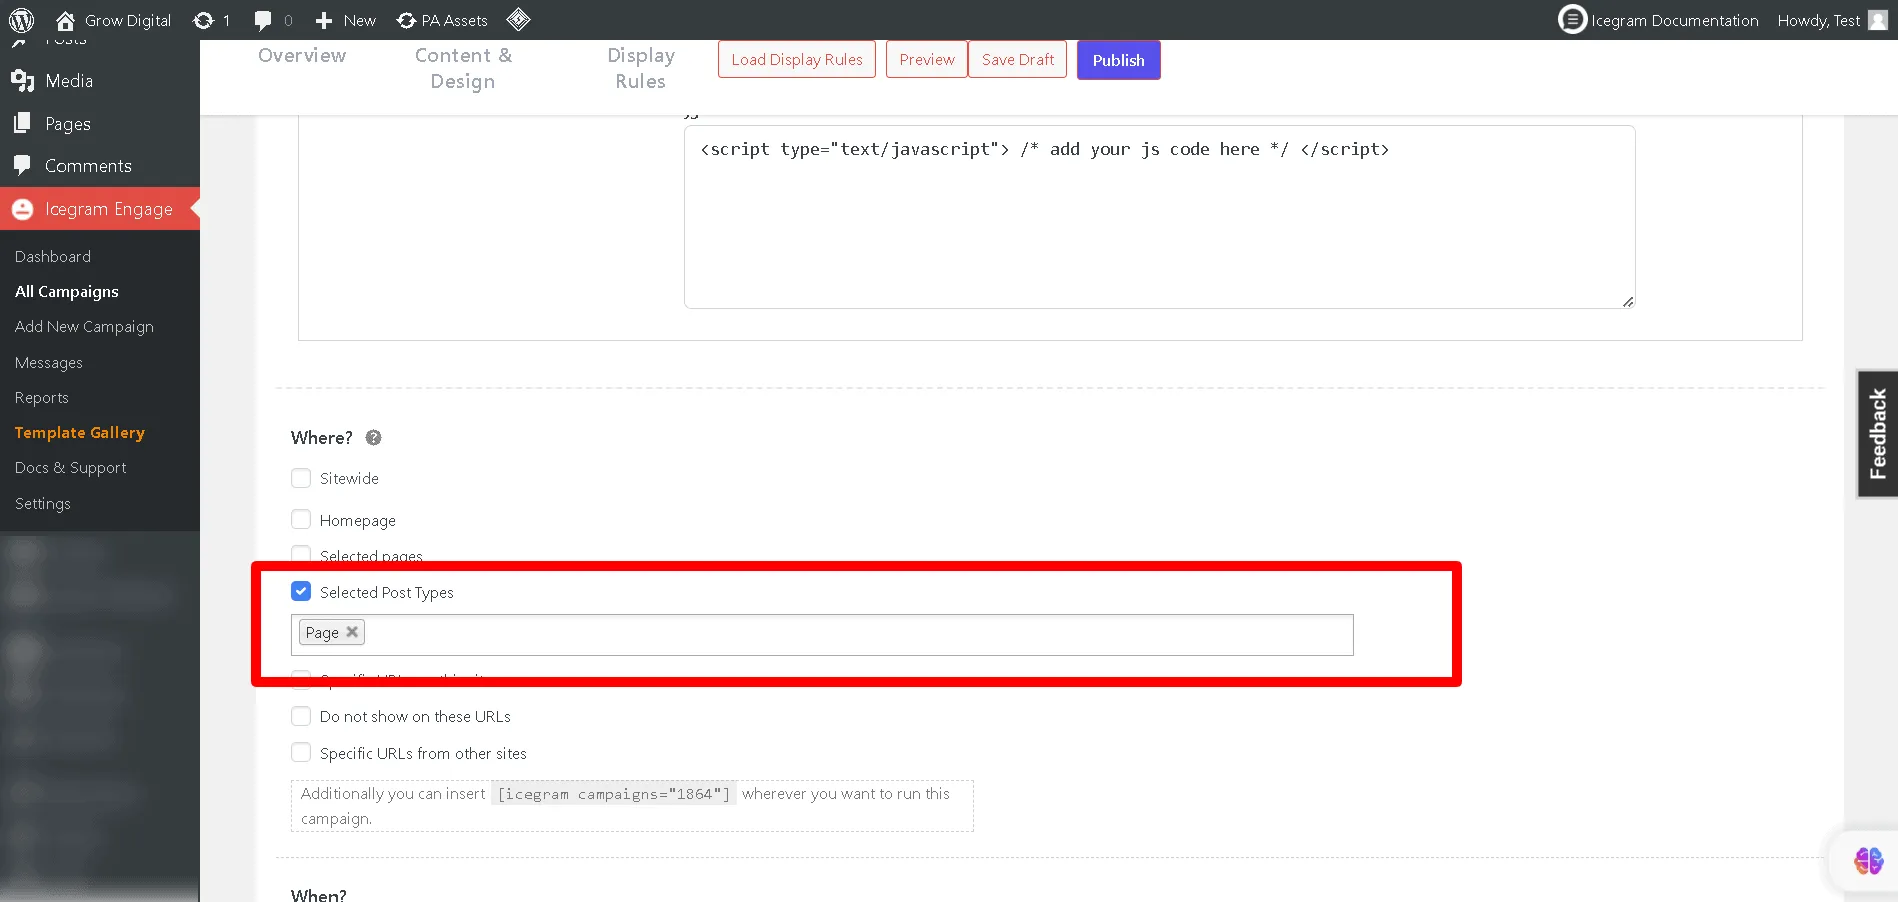The image size is (1898, 902).
Task: Uncheck Selected Post Types
Action: (x=301, y=591)
